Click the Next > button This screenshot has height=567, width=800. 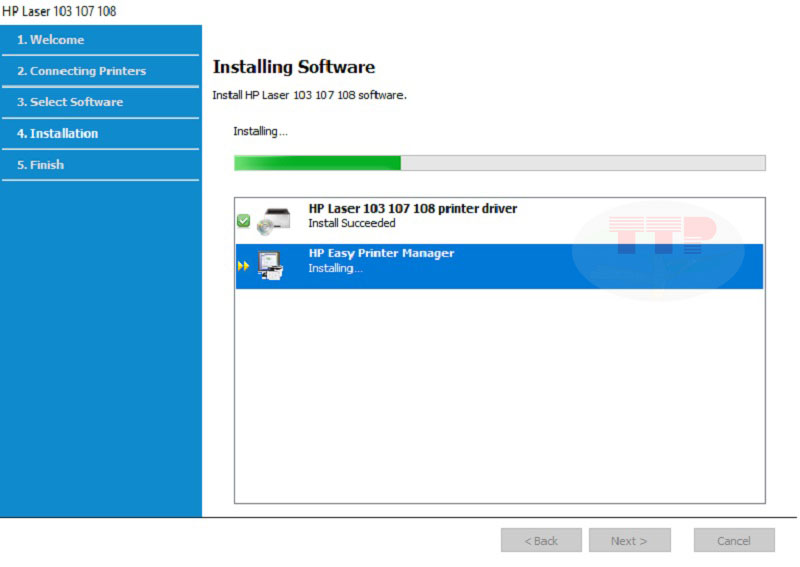629,541
